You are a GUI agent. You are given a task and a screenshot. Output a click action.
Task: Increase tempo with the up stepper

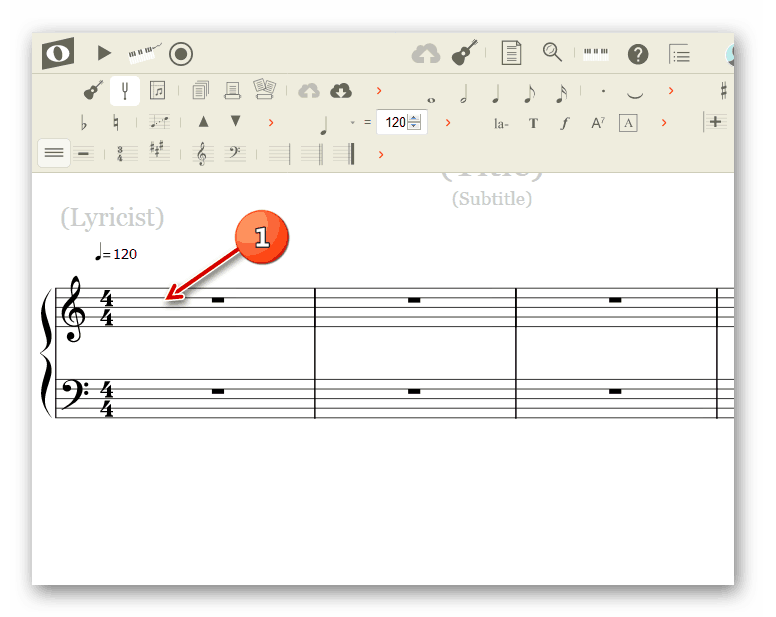tap(414, 118)
